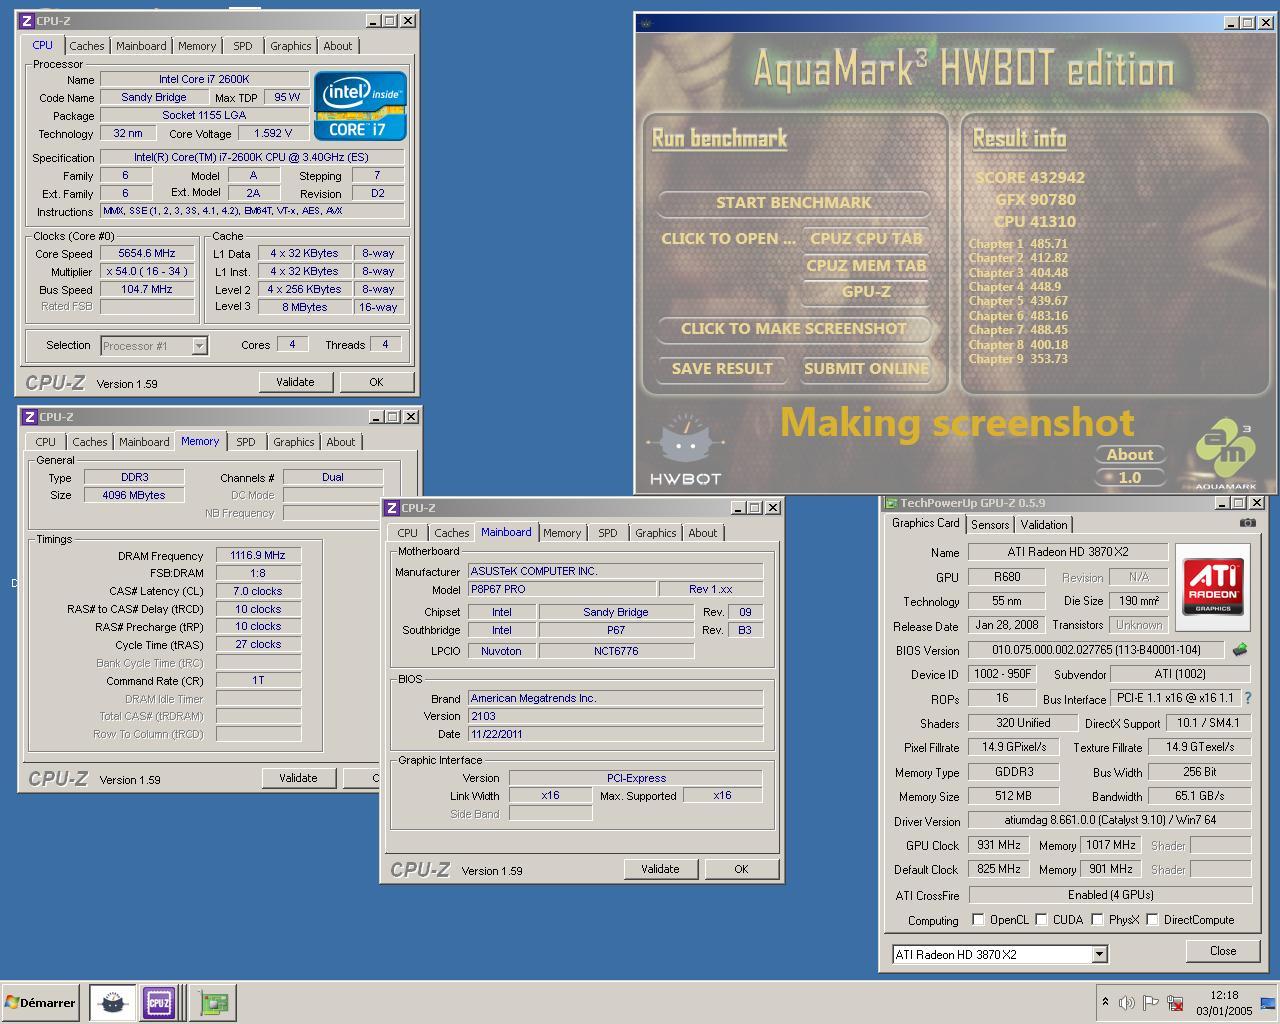The width and height of the screenshot is (1280, 1024).
Task: Click the AquaMark window title icon
Action: 646,22
